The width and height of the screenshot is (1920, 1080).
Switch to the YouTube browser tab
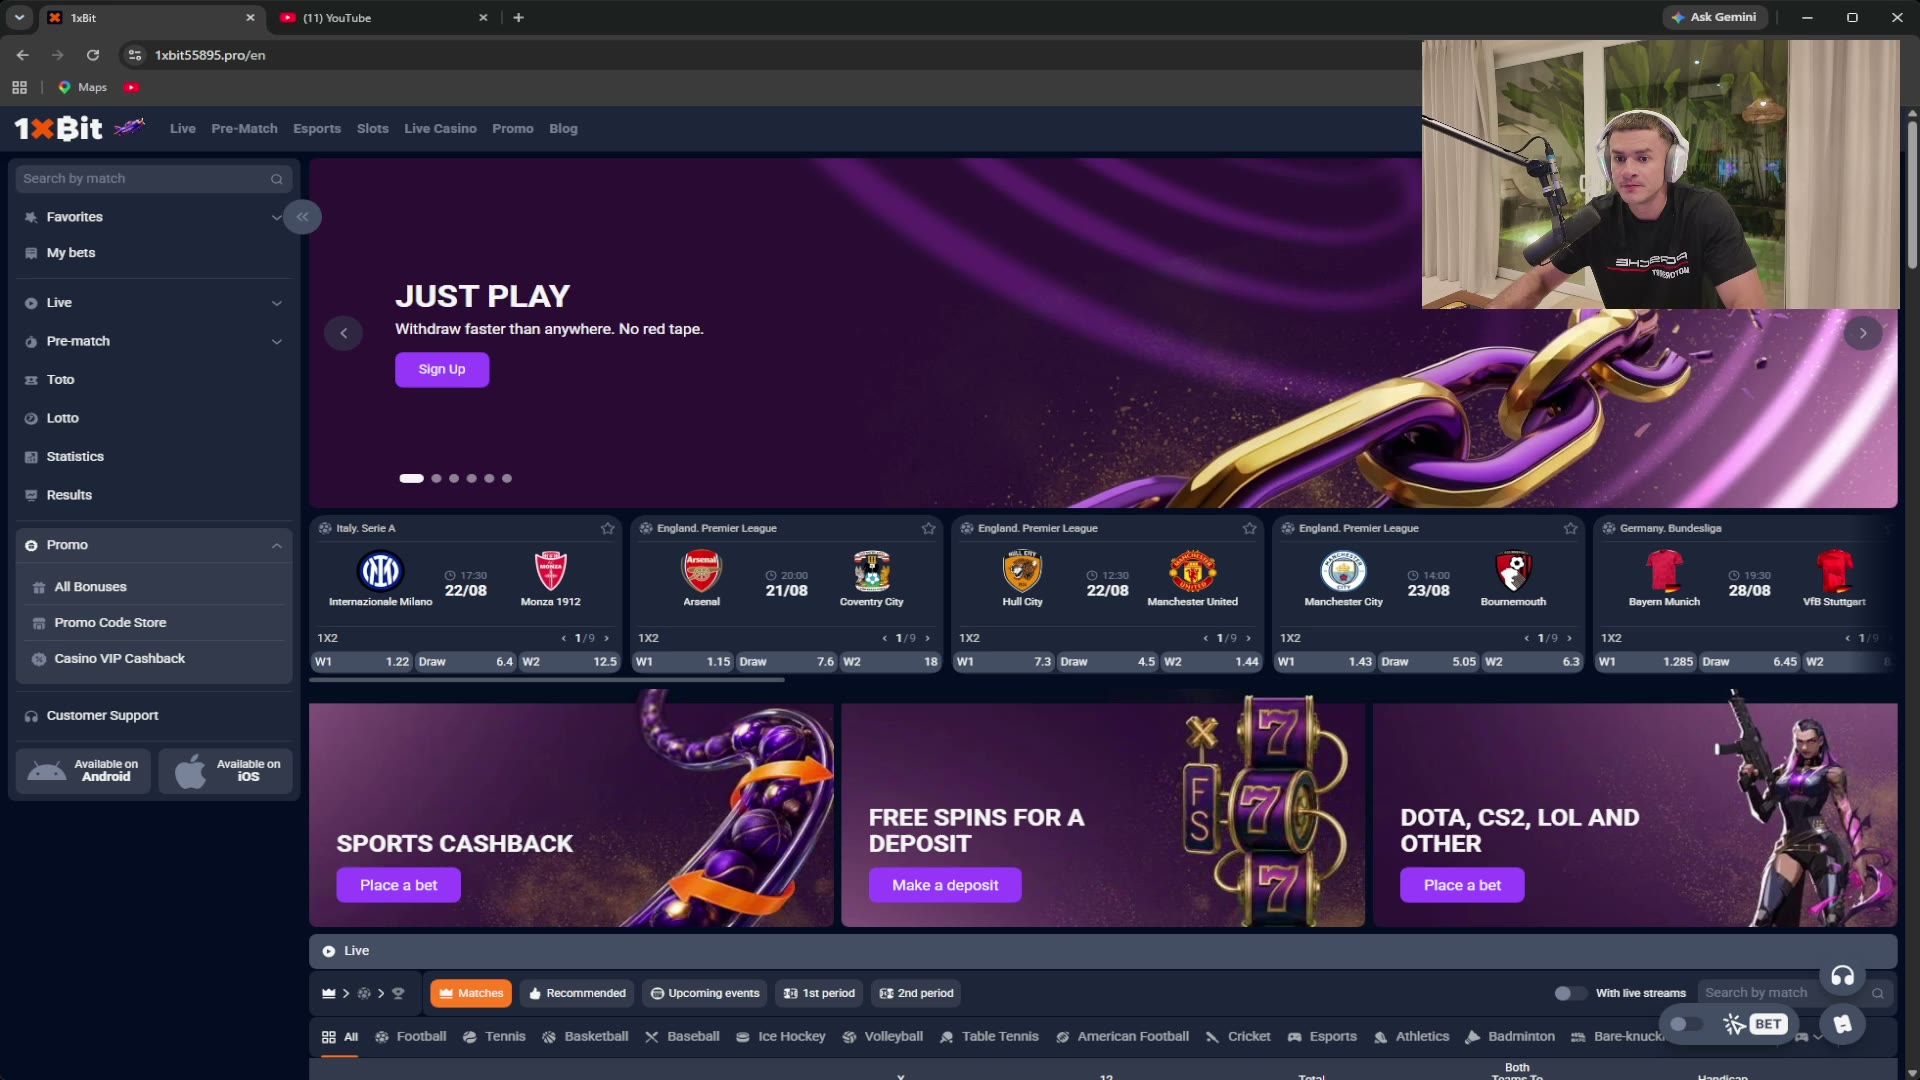[x=383, y=17]
